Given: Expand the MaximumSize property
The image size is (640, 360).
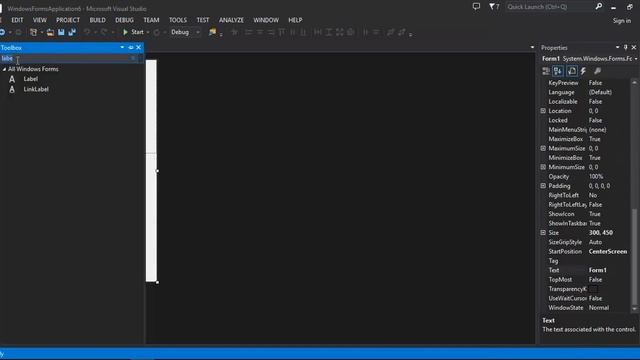Looking at the screenshot, I should [x=543, y=149].
